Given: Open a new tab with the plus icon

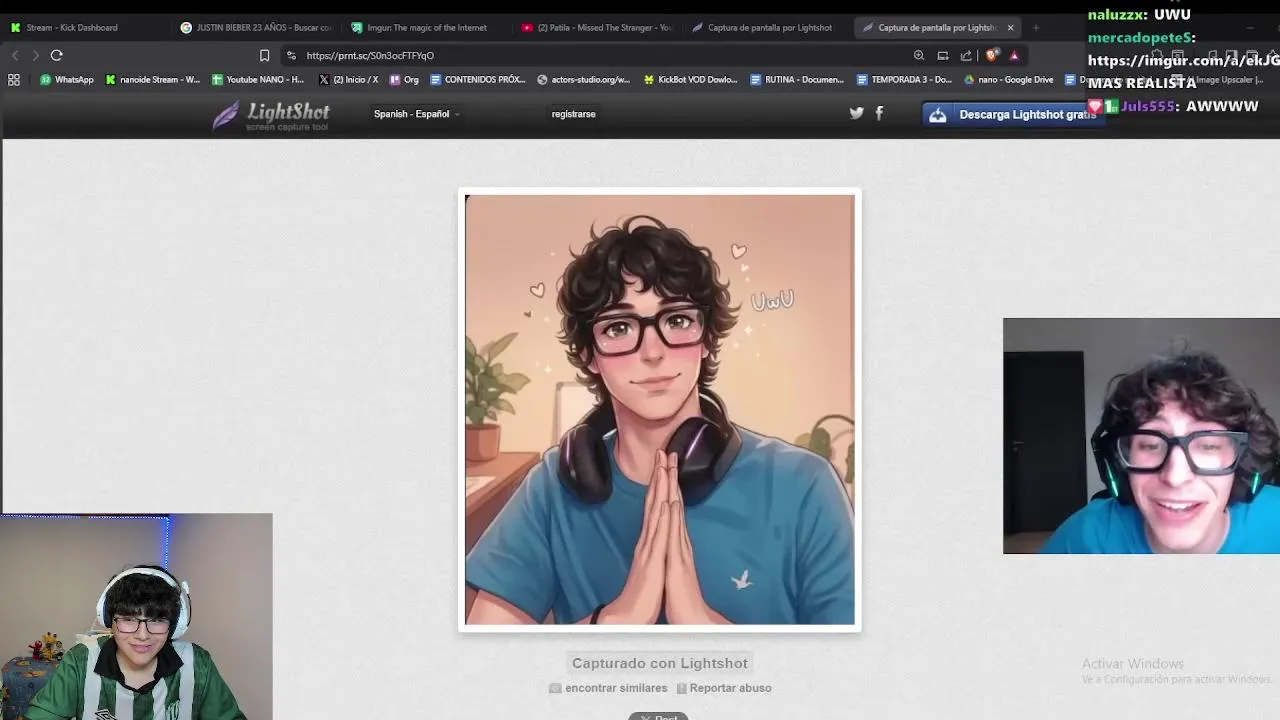Looking at the screenshot, I should [x=1036, y=27].
